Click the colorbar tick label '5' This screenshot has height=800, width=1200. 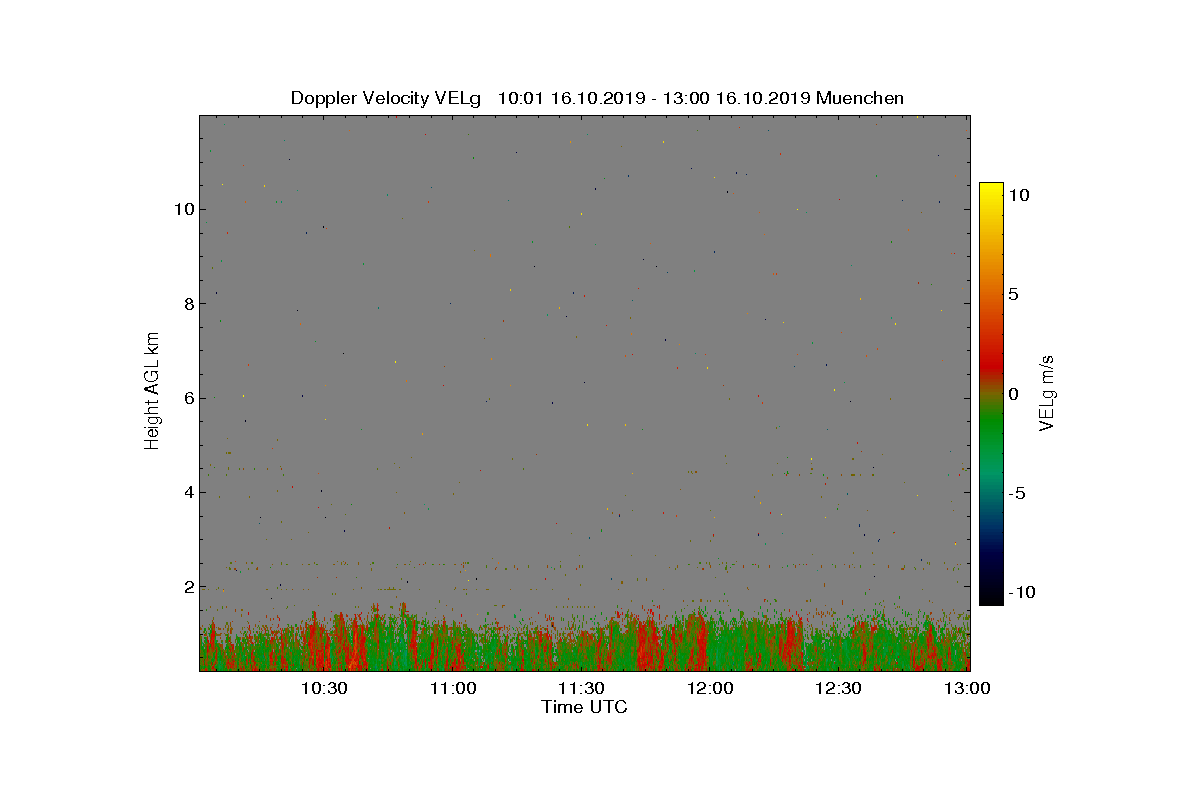(x=1014, y=295)
